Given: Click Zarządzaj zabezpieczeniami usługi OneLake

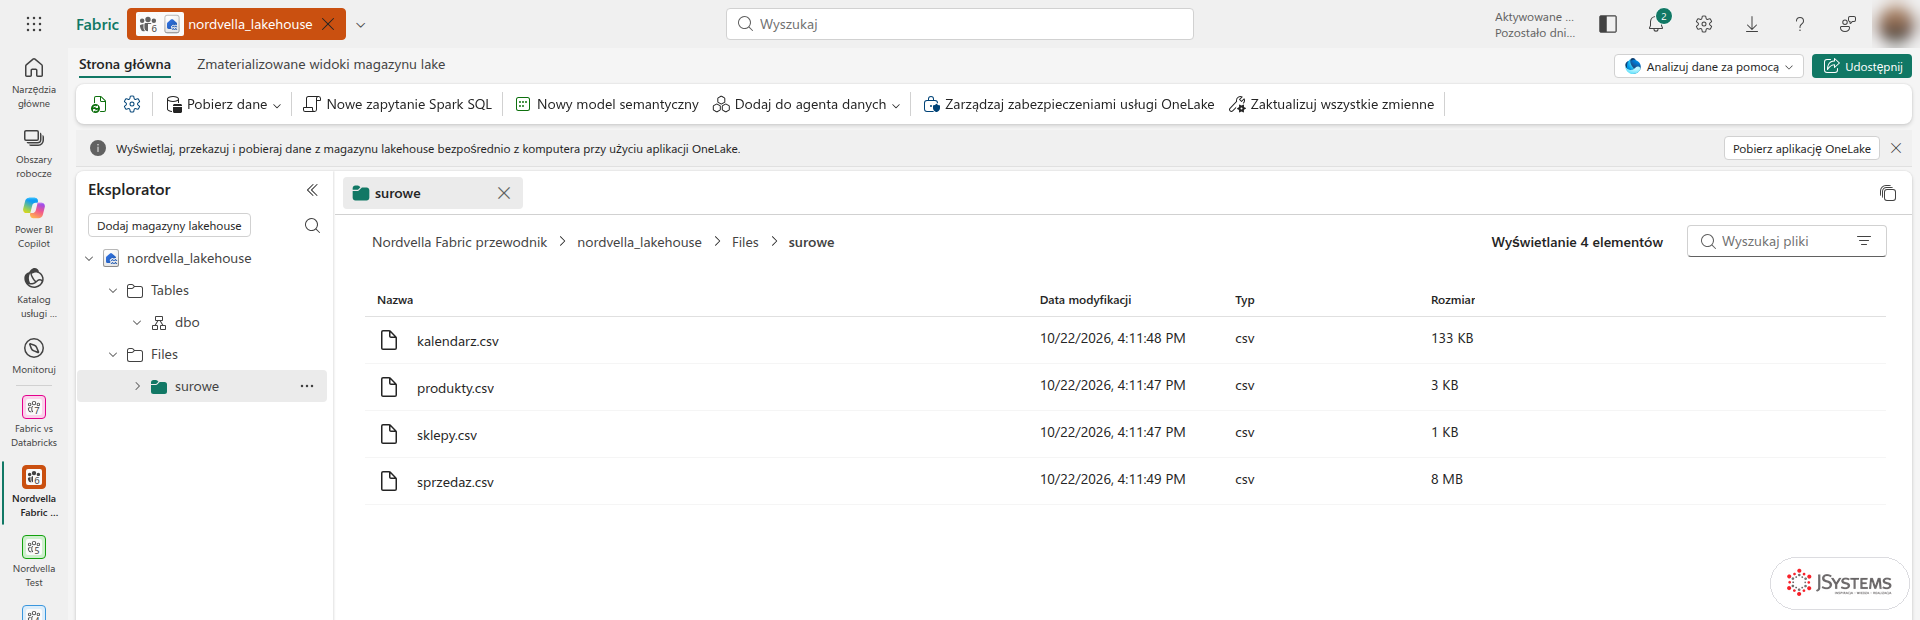Looking at the screenshot, I should pos(1068,104).
